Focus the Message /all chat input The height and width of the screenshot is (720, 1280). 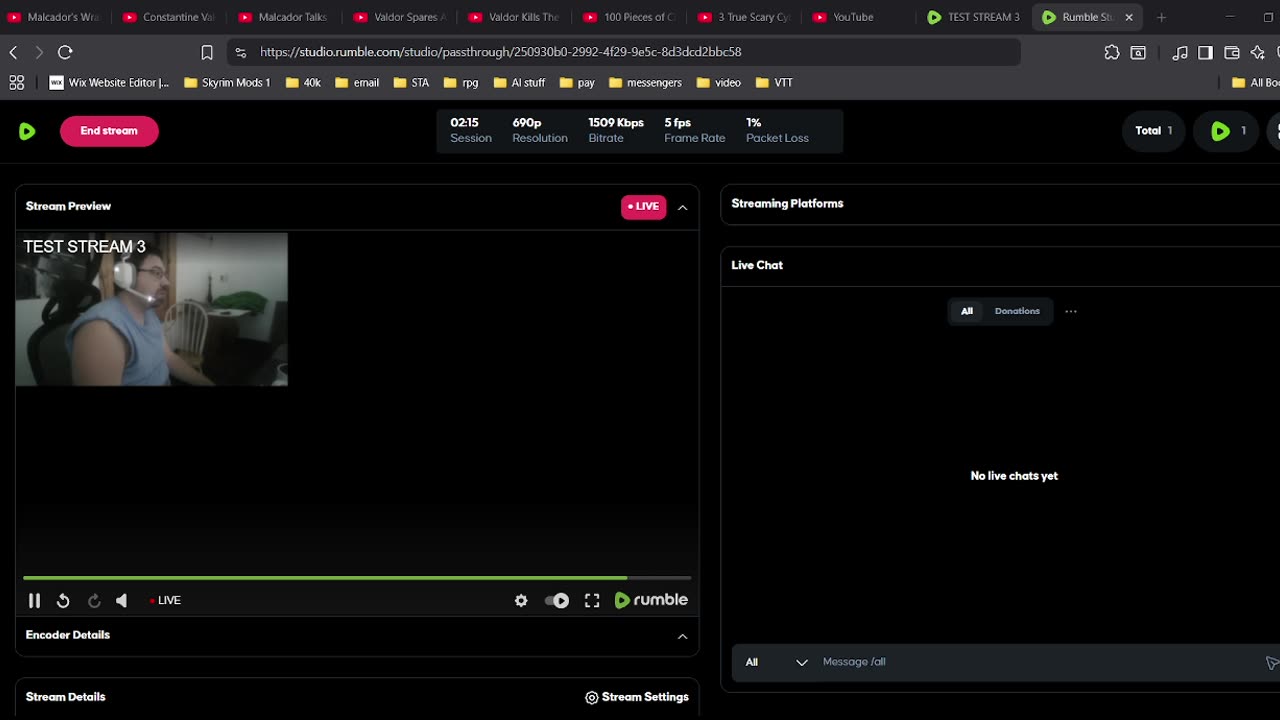click(1035, 662)
